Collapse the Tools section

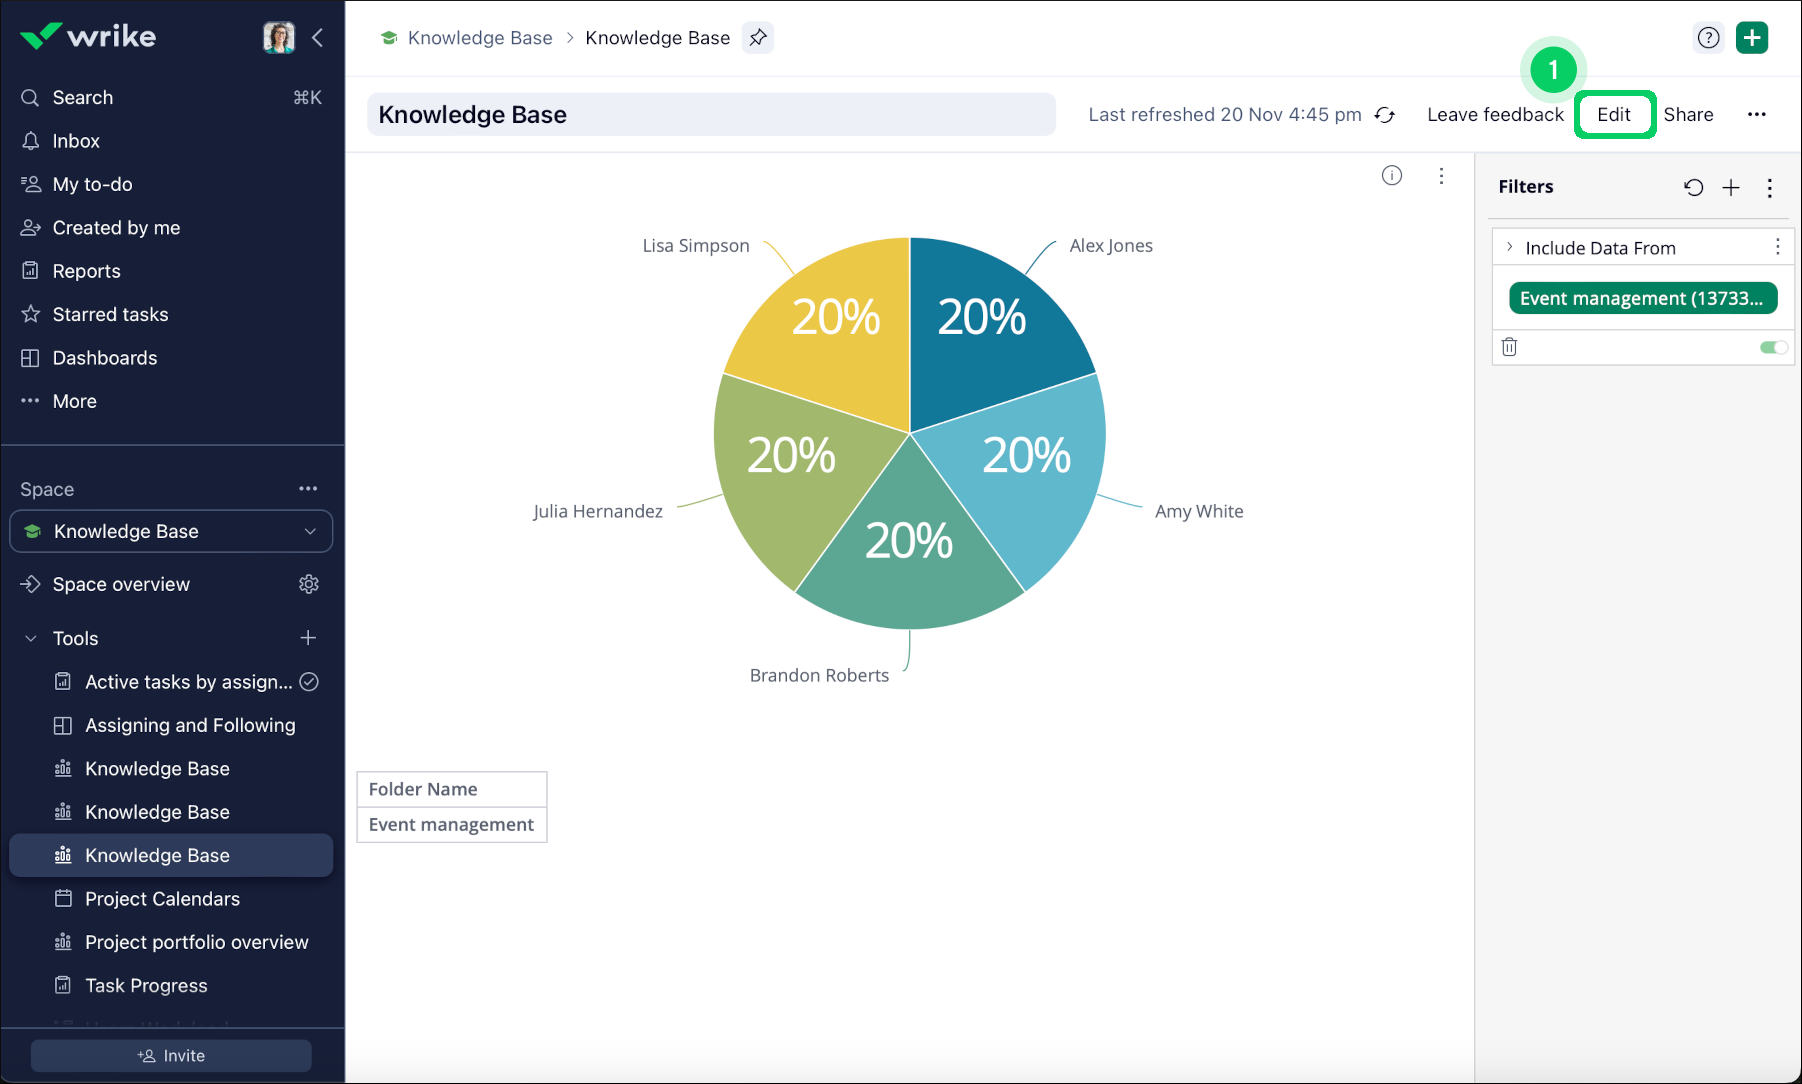coord(28,638)
